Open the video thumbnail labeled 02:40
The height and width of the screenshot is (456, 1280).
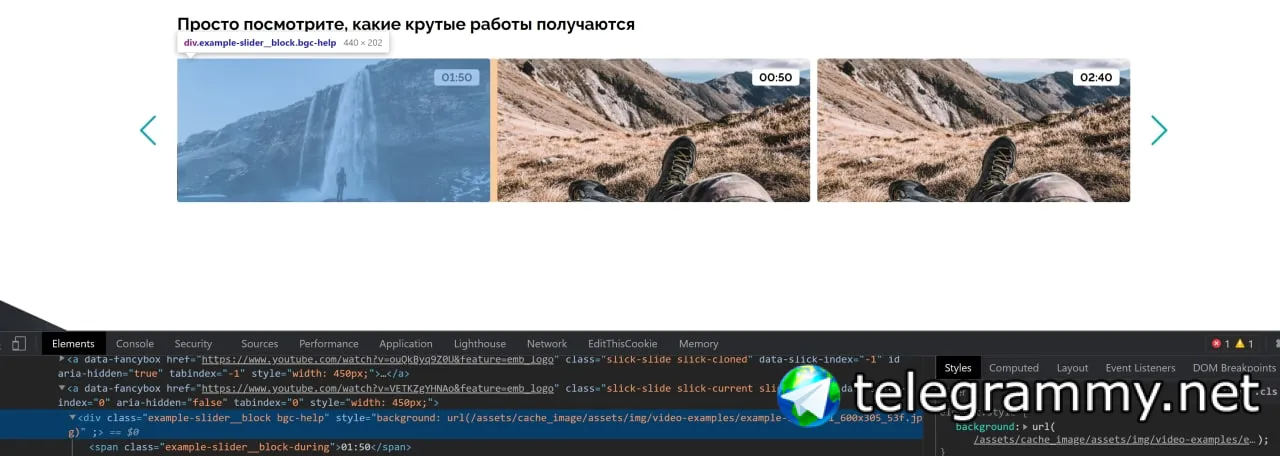pyautogui.click(x=973, y=130)
